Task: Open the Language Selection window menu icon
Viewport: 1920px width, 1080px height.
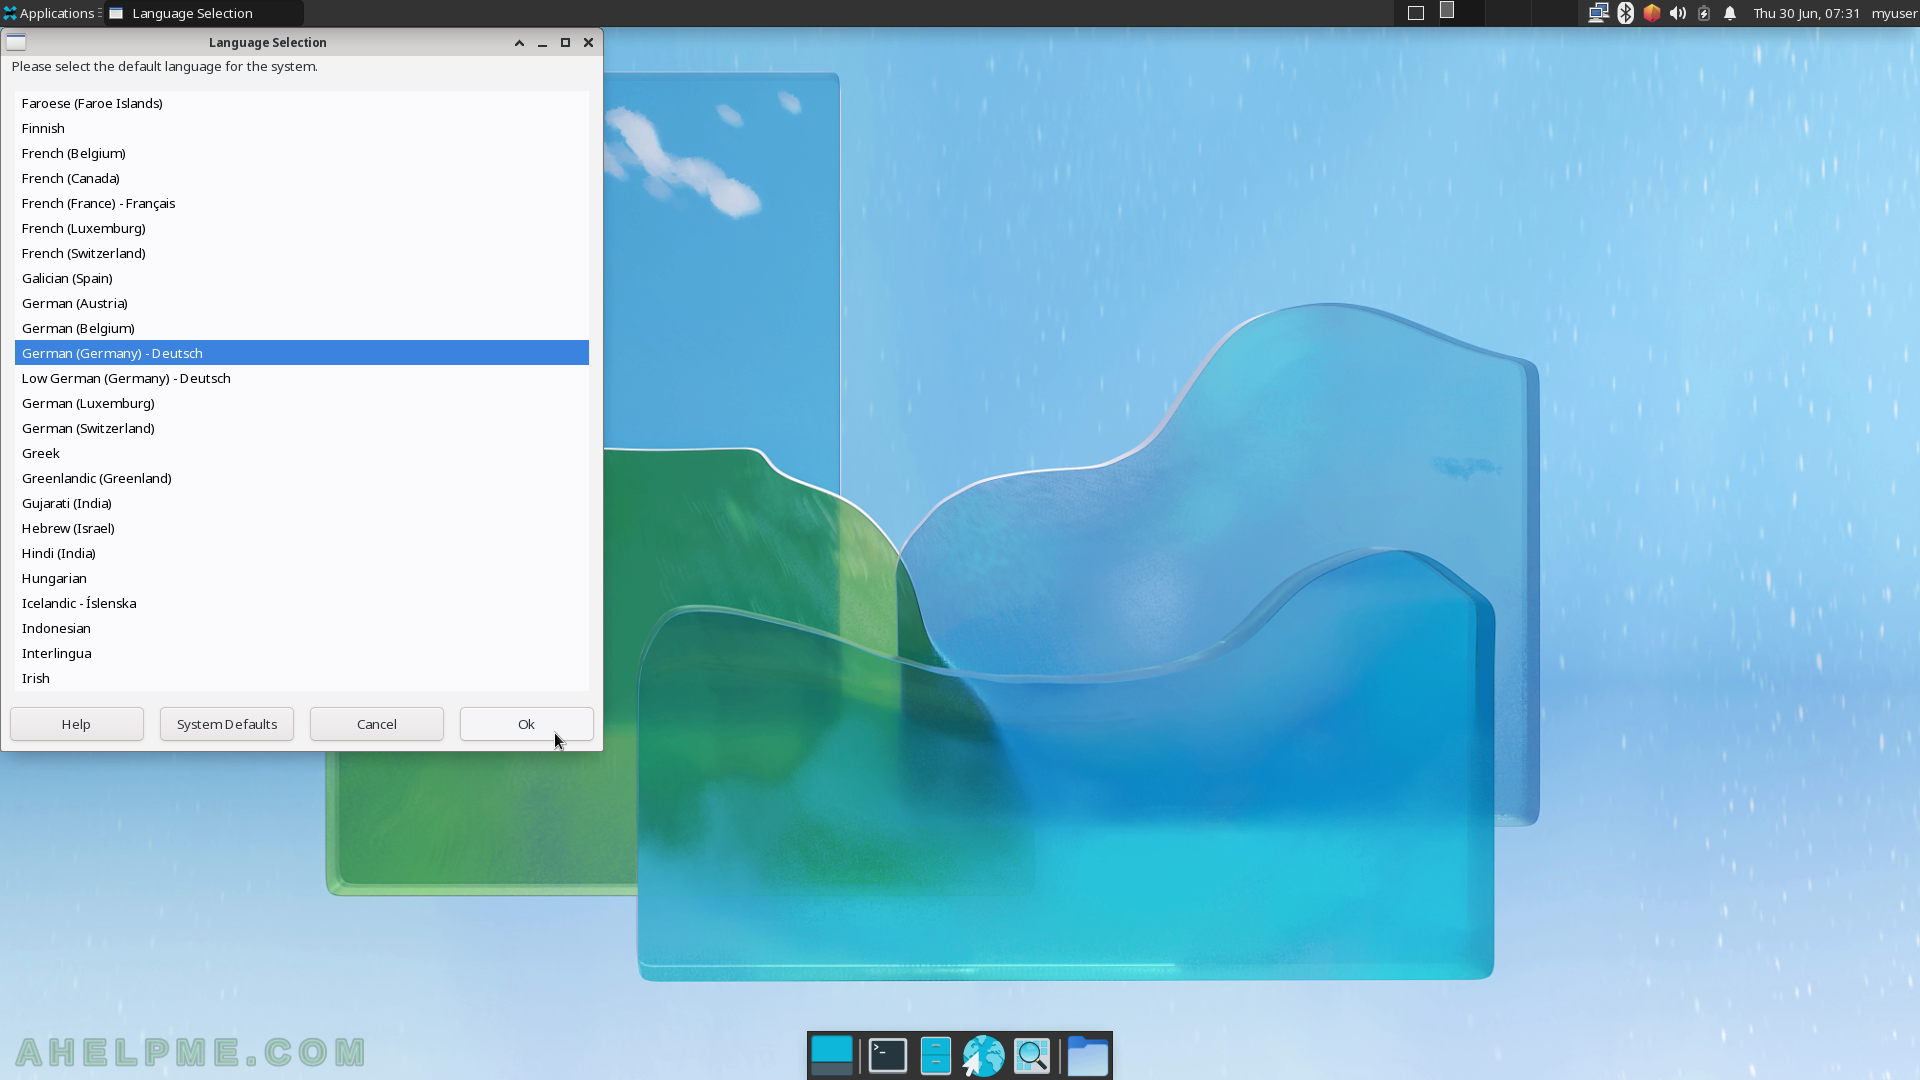Action: click(16, 42)
